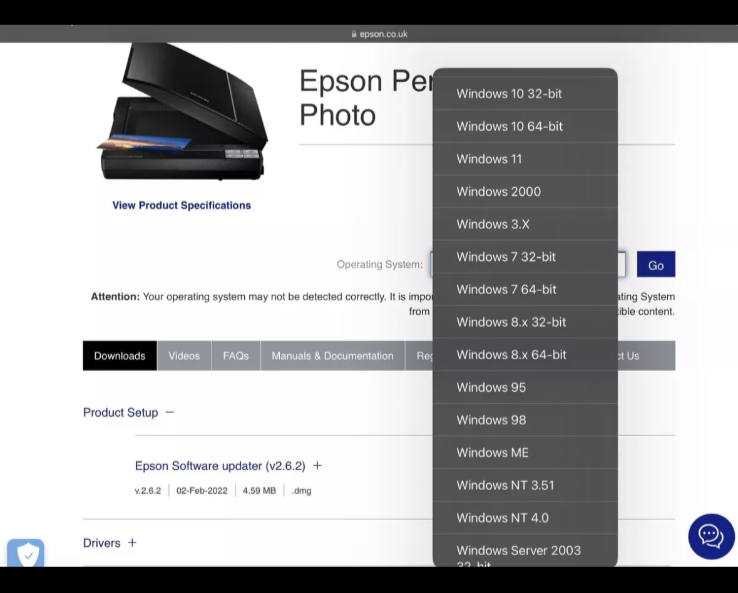Screen dimensions: 738x593
Task: Select Windows ME option
Action: [525, 452]
